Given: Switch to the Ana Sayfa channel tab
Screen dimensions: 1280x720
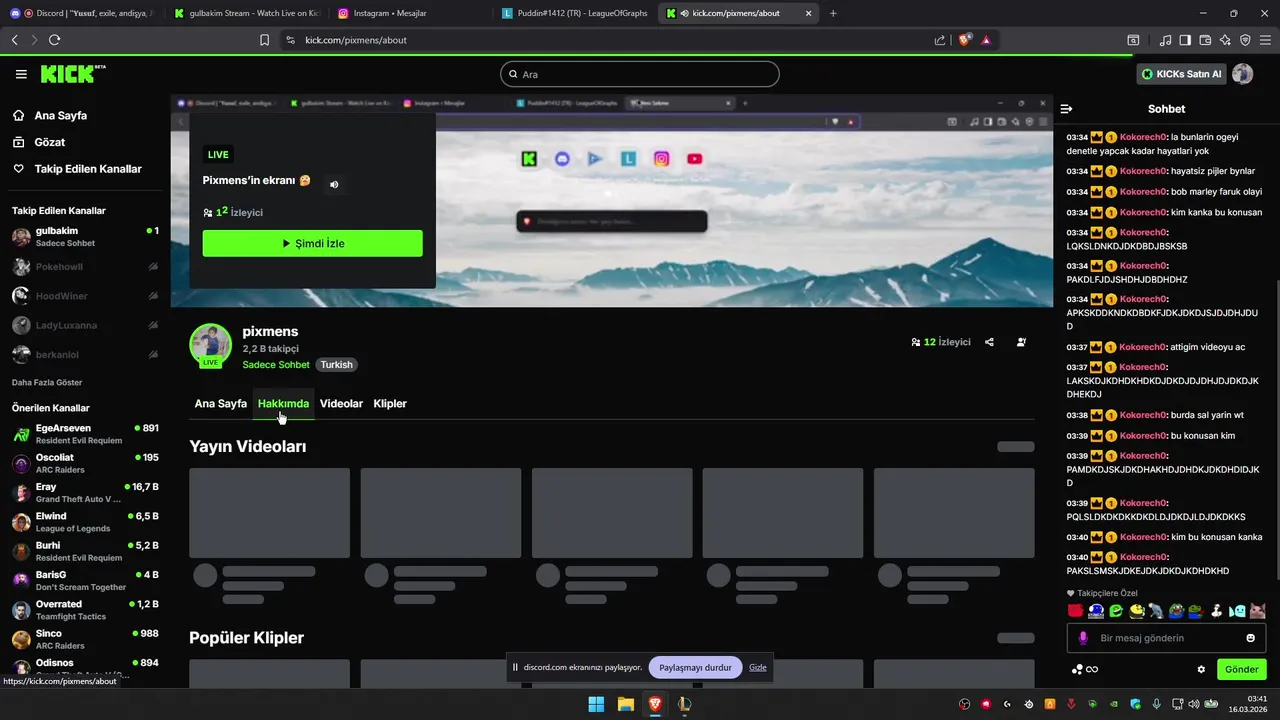Looking at the screenshot, I should (x=221, y=404).
